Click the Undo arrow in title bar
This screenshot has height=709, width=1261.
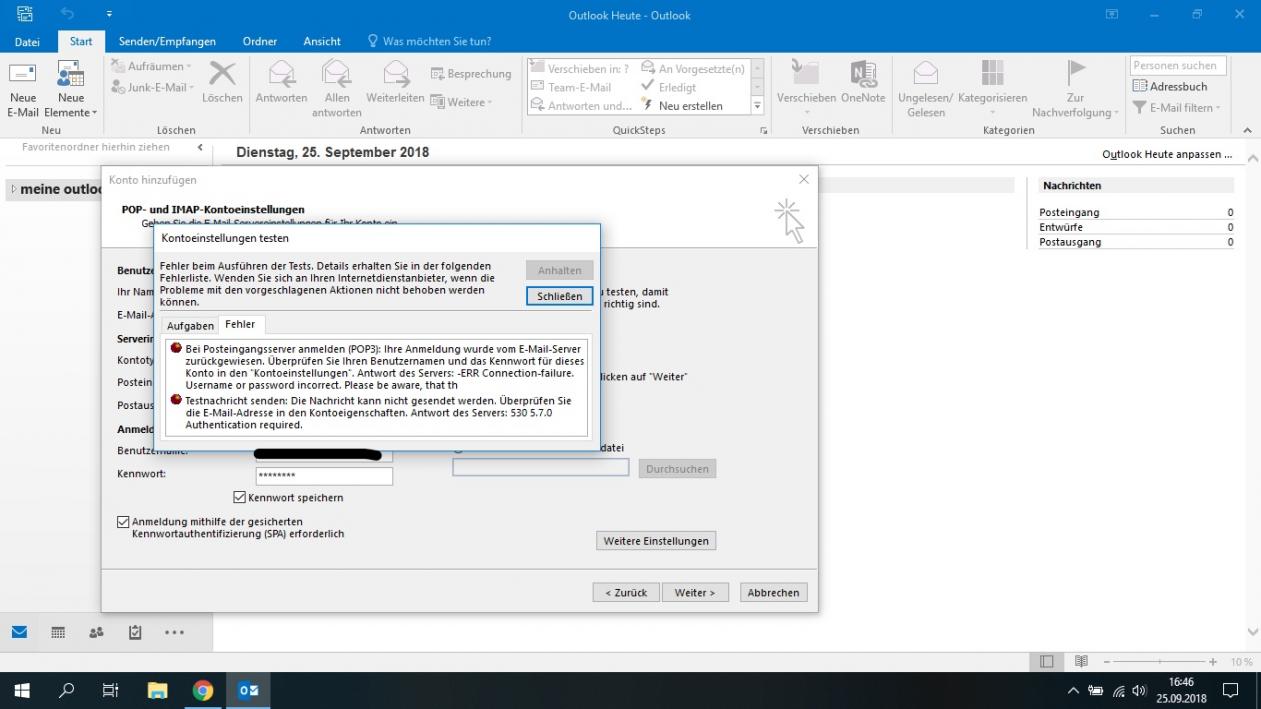[x=67, y=14]
